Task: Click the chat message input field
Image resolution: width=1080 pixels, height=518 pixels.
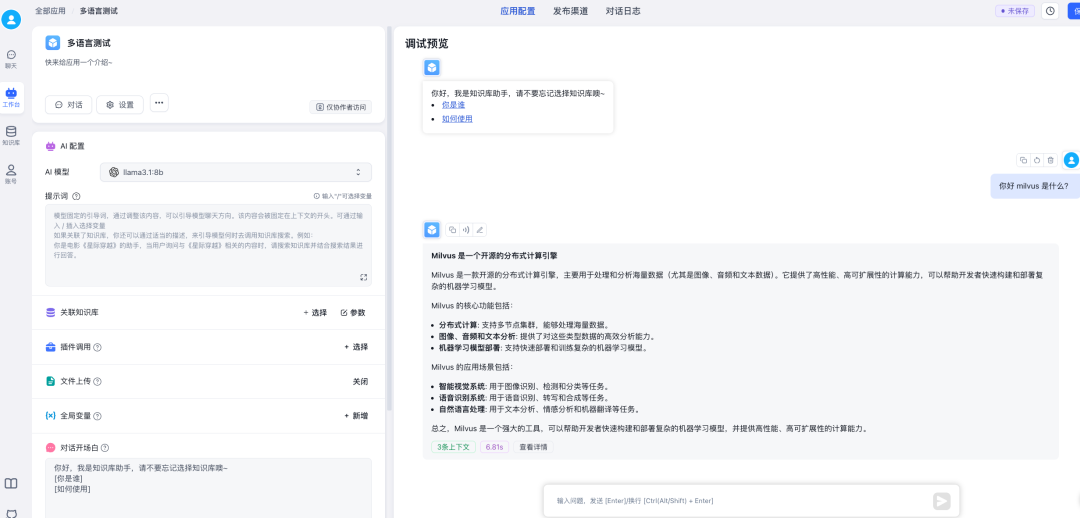Action: click(735, 501)
